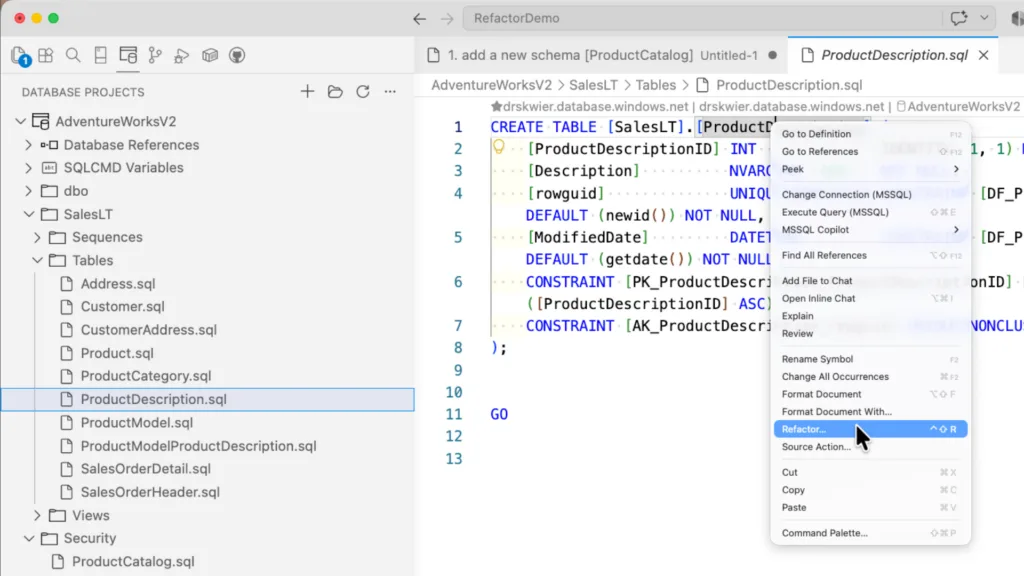Image resolution: width=1024 pixels, height=576 pixels.
Task: Choose Add File to Chat
Action: click(x=871, y=281)
